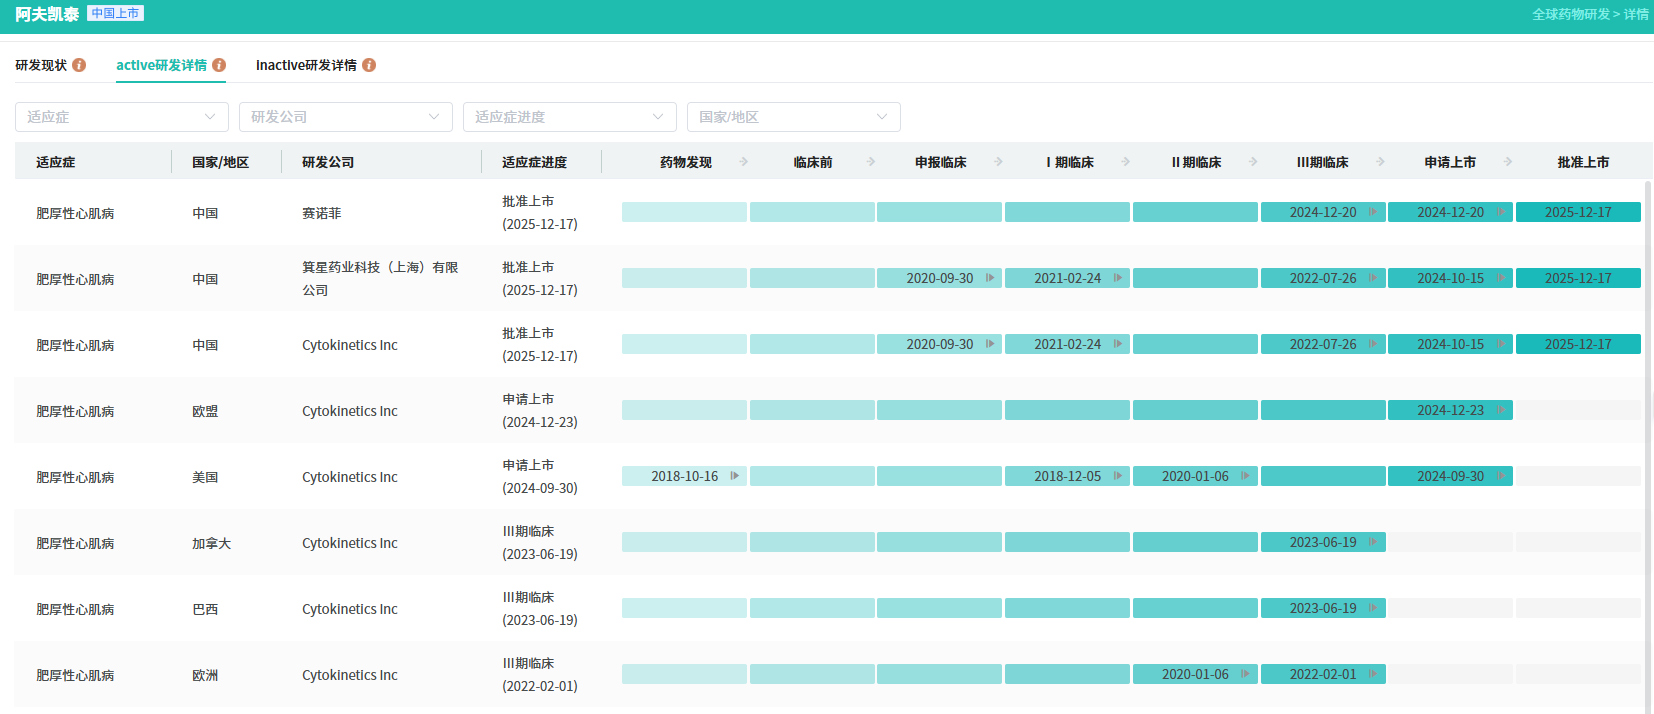
Task: Click info icon beside inactive研发详情 tab
Action: point(369,65)
